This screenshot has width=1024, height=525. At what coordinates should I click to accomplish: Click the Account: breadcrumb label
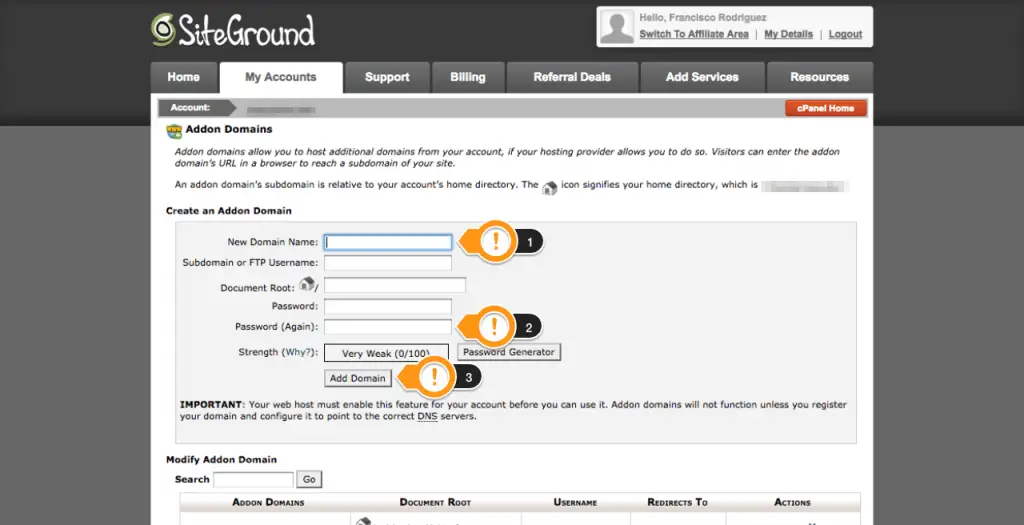(190, 108)
